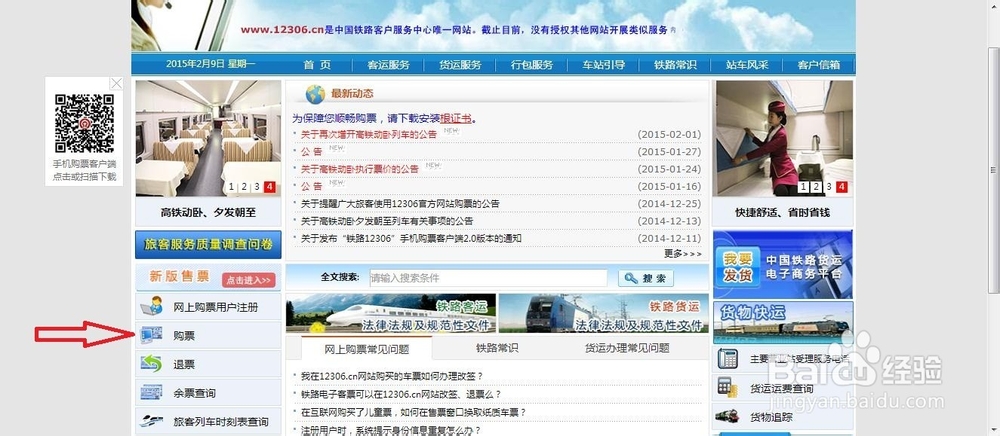Click 余票查询 link text

[x=195, y=393]
